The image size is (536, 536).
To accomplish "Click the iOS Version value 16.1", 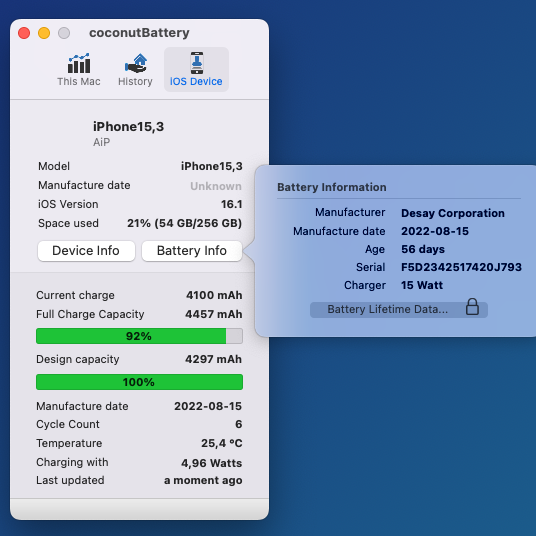I will (x=231, y=204).
